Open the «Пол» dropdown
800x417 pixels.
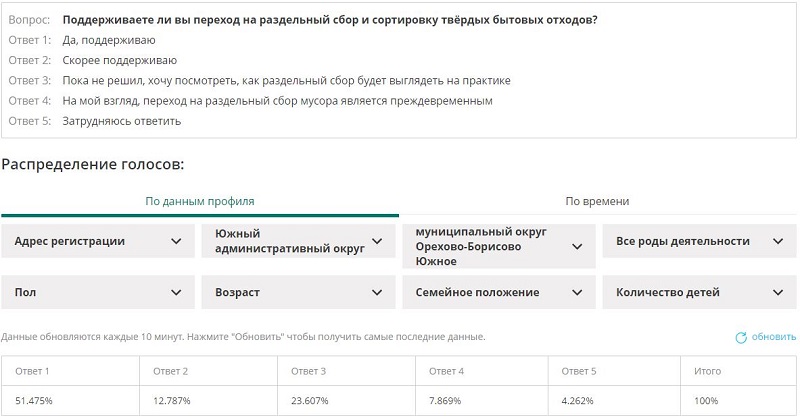point(97,292)
